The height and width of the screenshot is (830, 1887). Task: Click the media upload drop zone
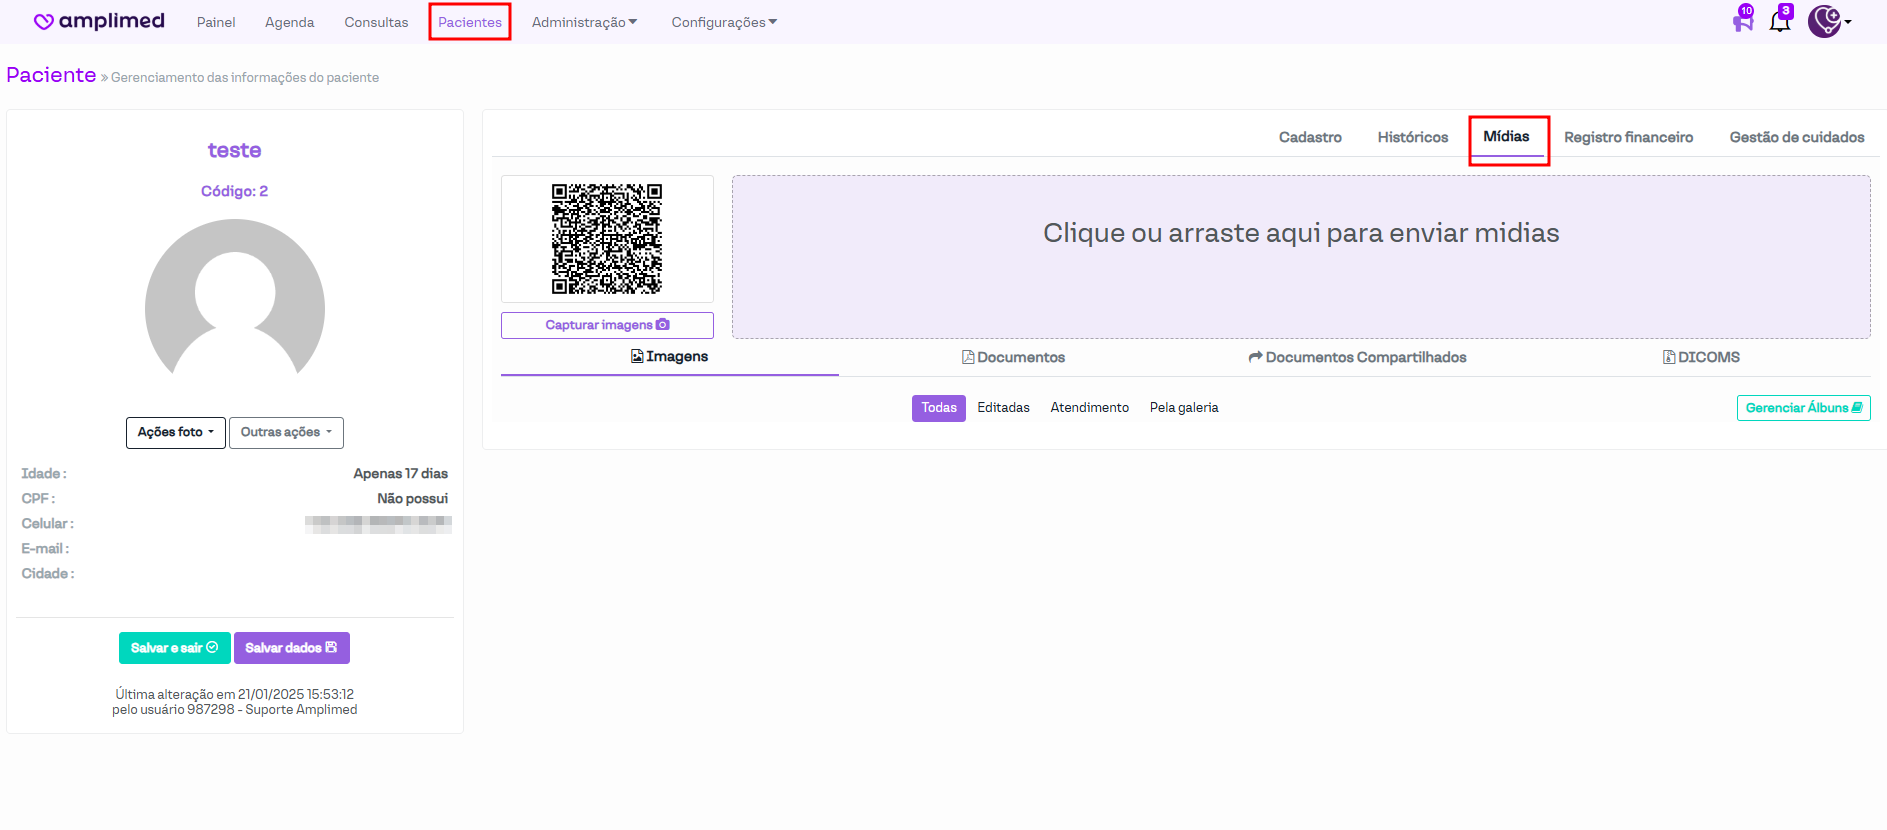[x=1301, y=257]
